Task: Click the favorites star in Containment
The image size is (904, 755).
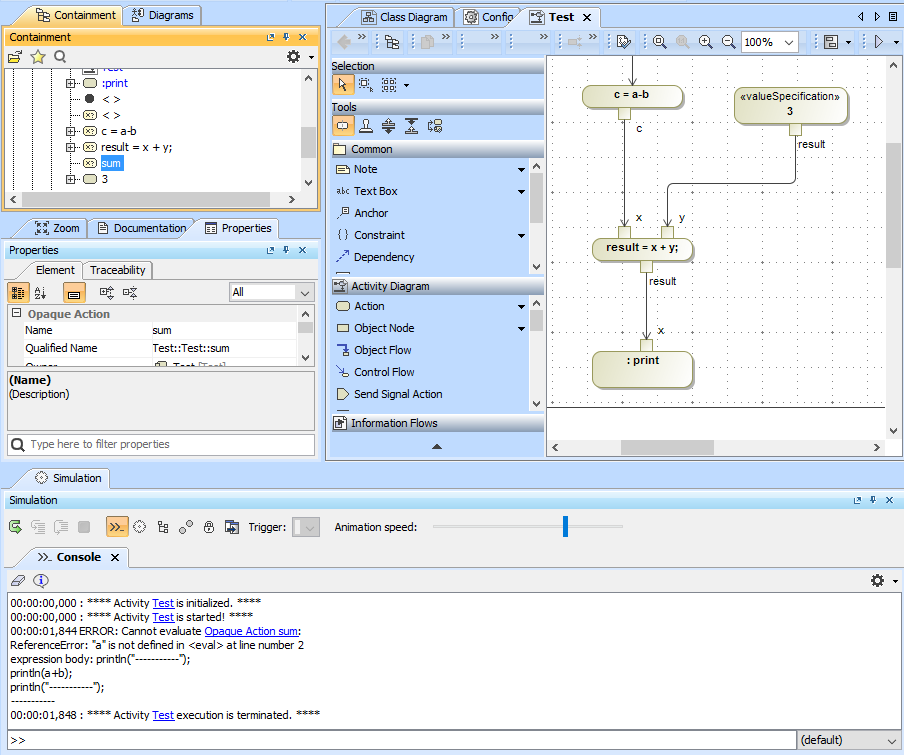Action: point(38,57)
